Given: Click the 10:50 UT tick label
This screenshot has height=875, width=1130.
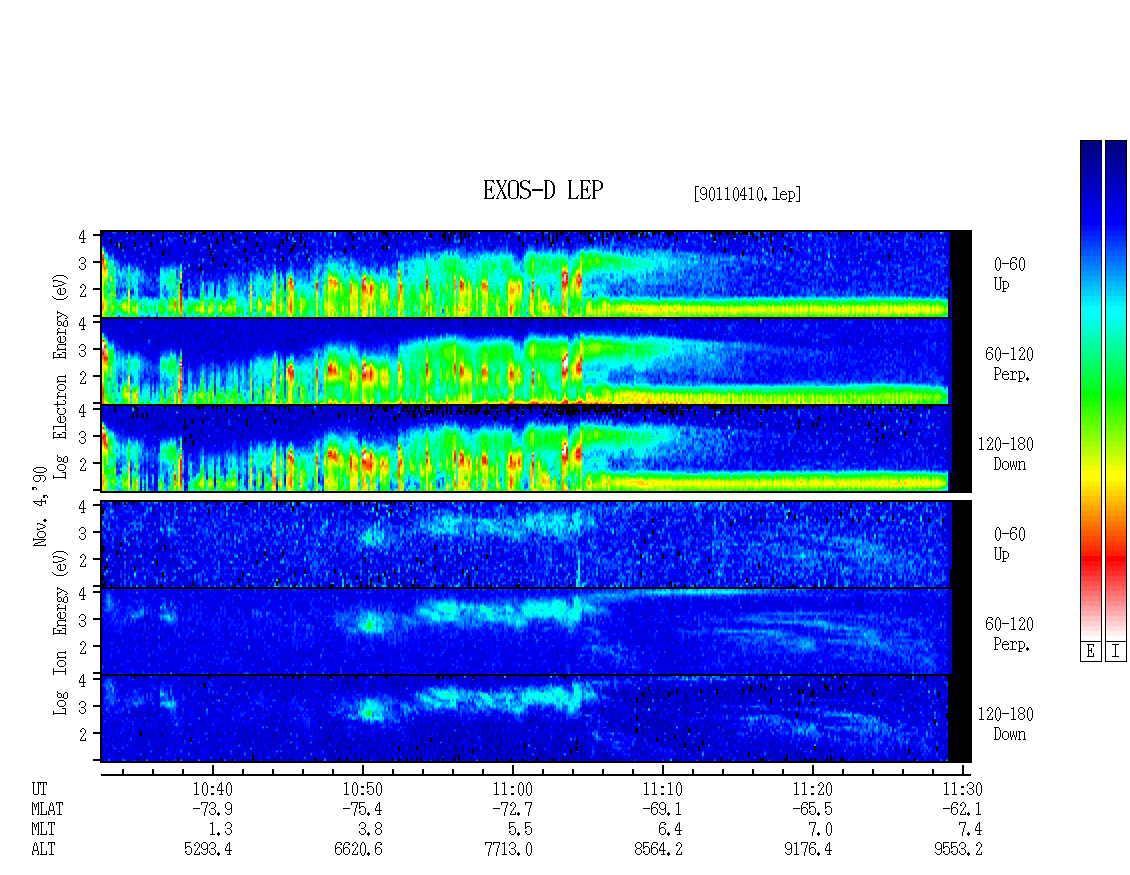Looking at the screenshot, I should [x=362, y=789].
